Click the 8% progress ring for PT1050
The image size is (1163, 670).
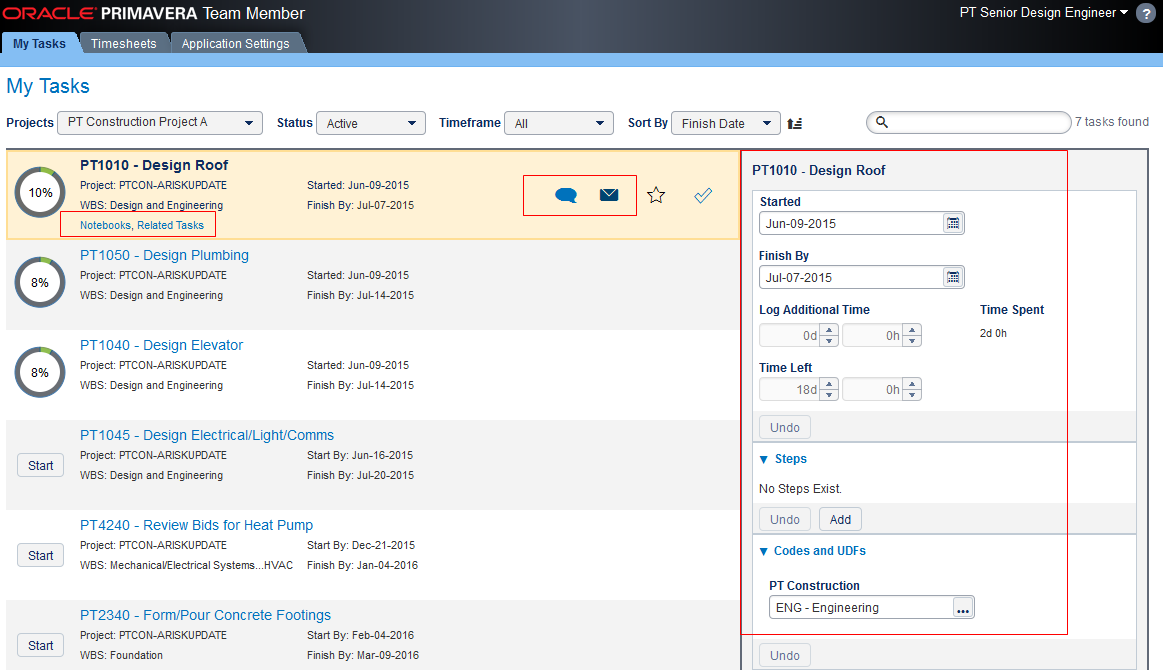tap(40, 283)
